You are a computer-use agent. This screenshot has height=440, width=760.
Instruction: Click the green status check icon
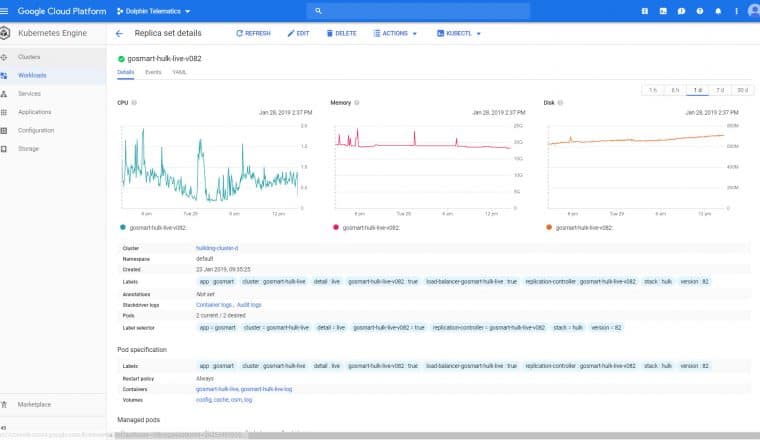coord(121,59)
